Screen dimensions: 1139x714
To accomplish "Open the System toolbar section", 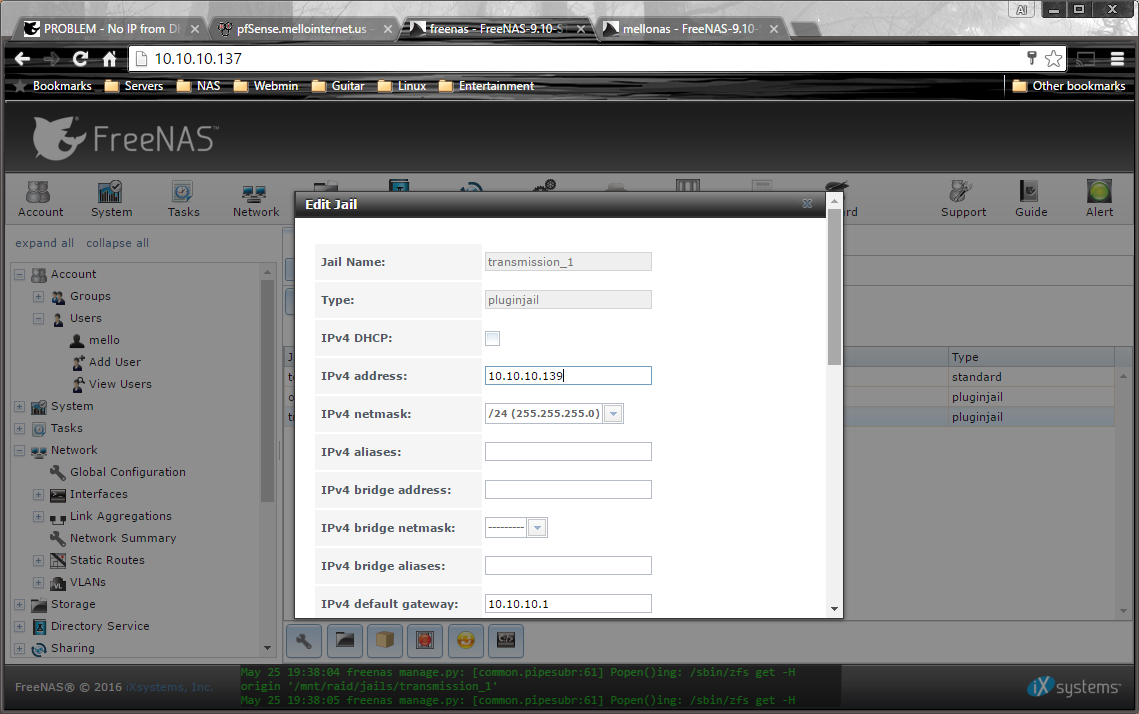I will 111,199.
